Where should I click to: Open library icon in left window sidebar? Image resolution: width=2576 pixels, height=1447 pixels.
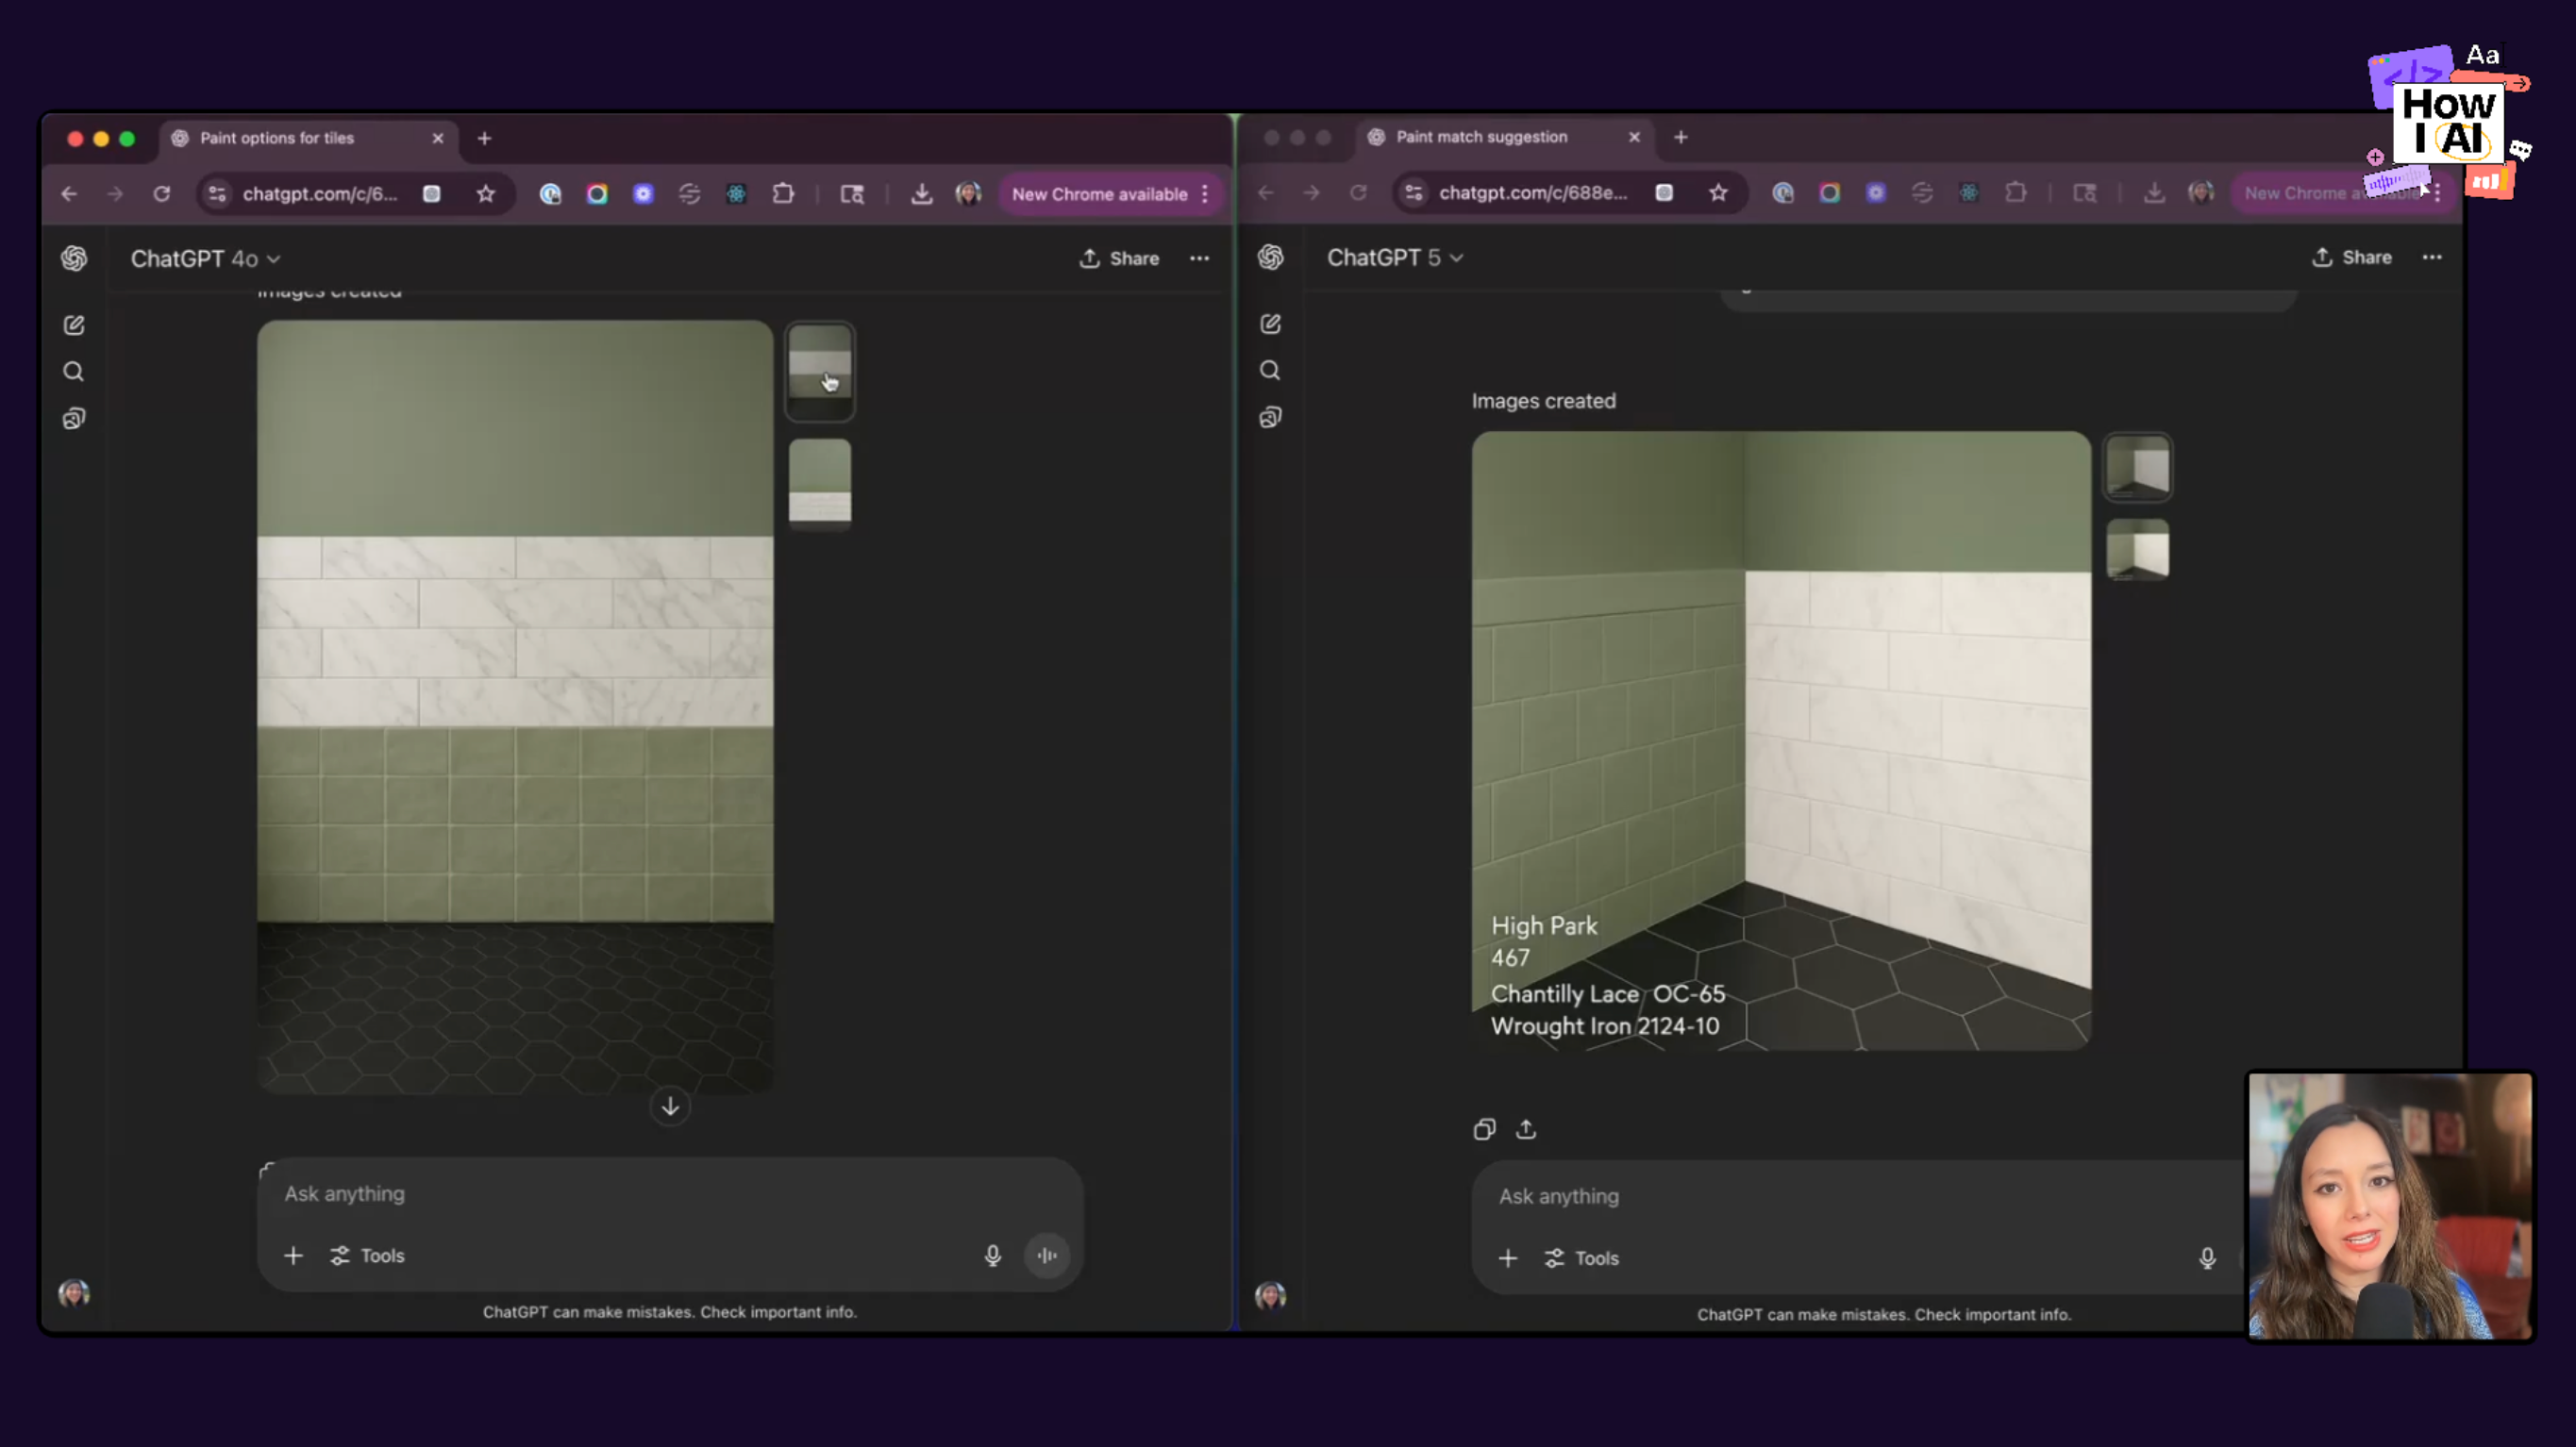[74, 418]
